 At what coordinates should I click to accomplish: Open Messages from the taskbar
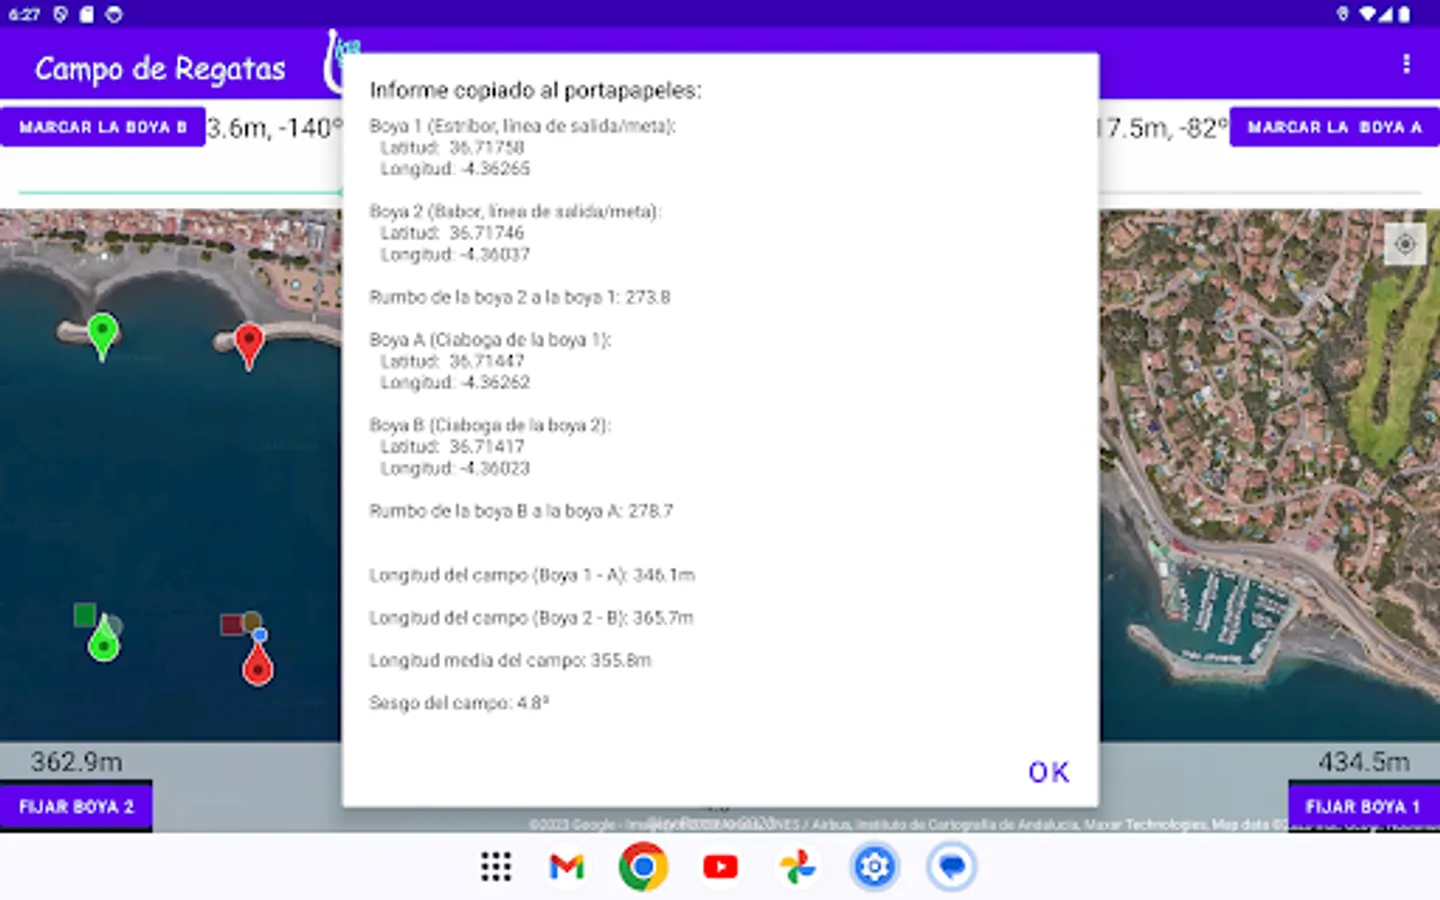(951, 866)
